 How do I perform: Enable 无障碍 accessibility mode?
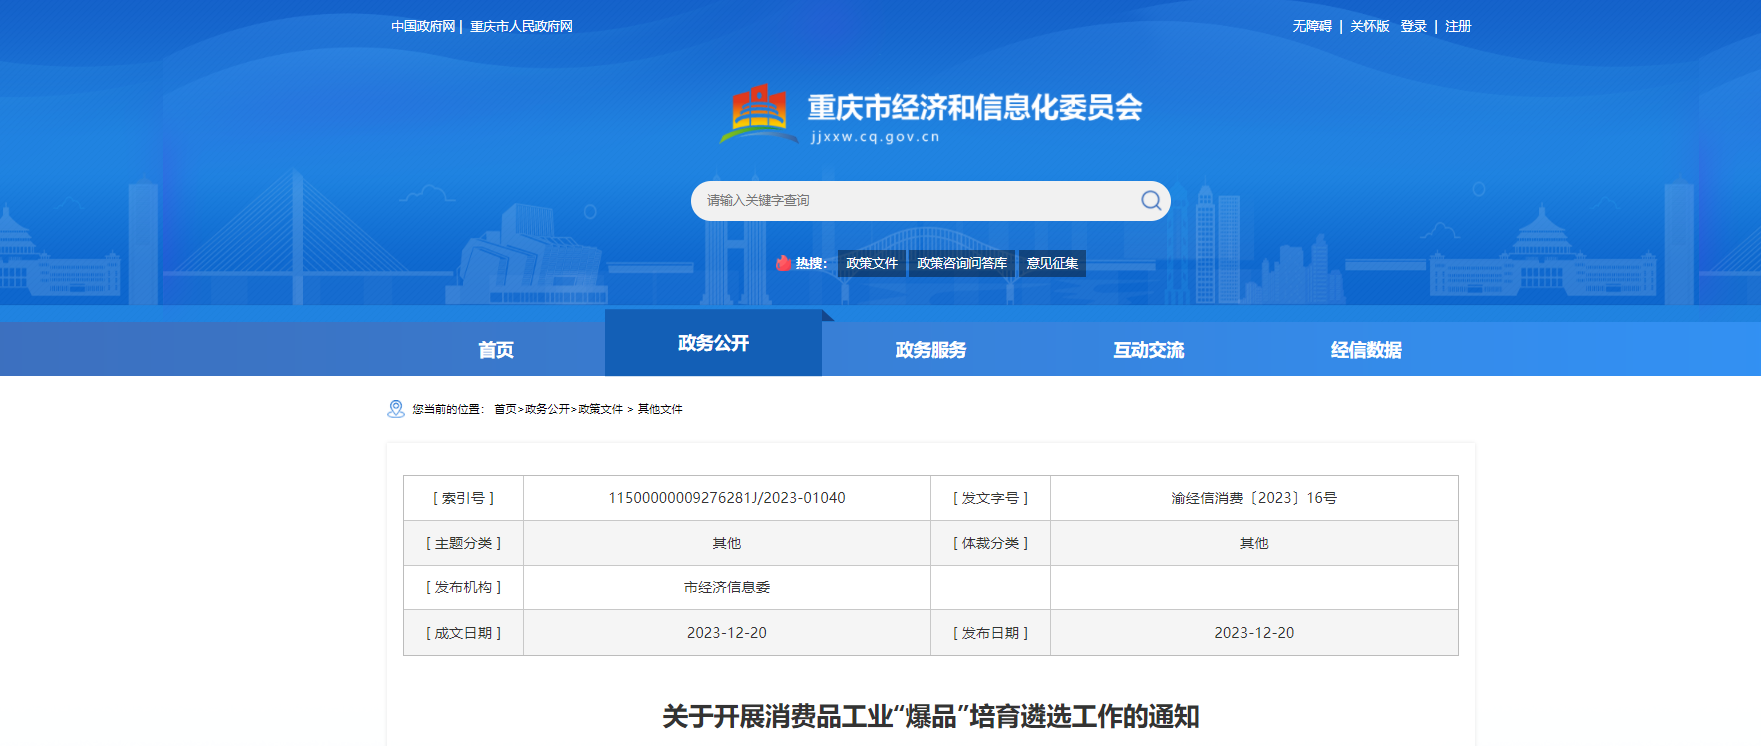1311,26
